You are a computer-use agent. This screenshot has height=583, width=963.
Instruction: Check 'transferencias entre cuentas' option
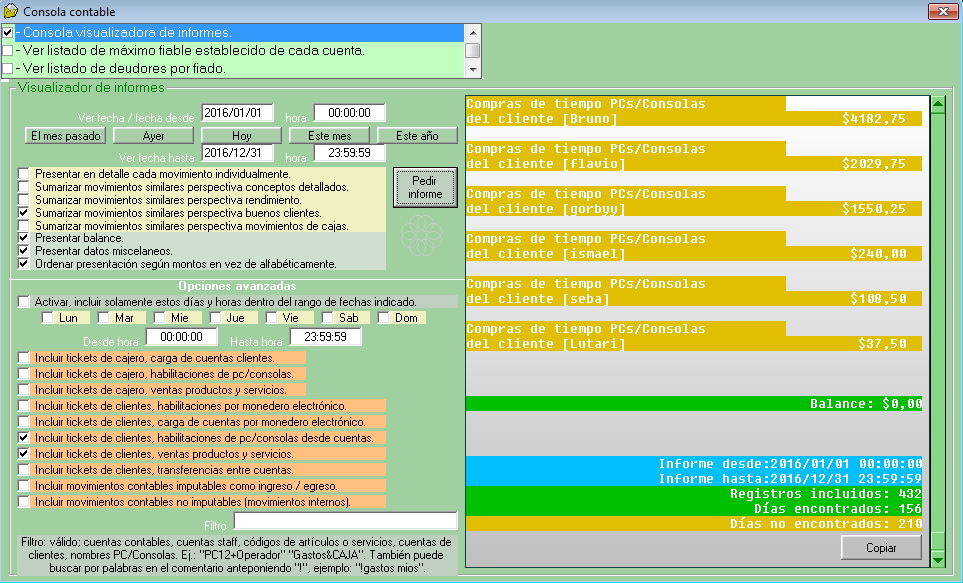(x=23, y=469)
